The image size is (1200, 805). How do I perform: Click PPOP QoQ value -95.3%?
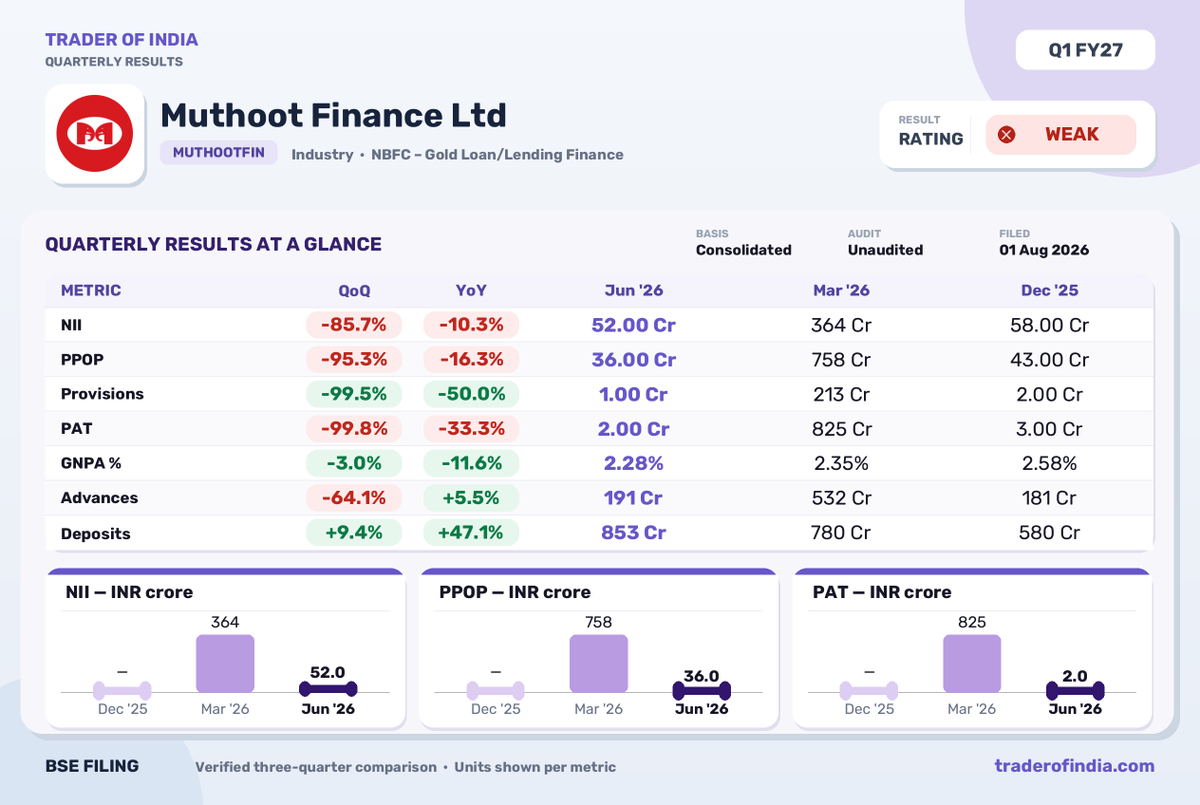[354, 359]
